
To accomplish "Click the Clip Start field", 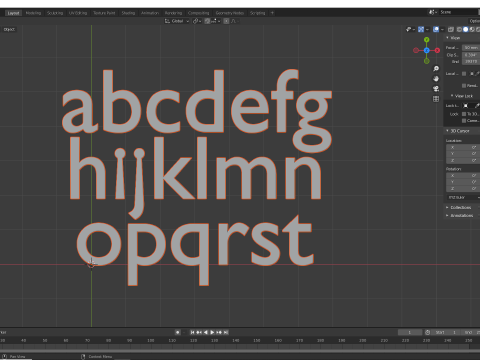I will tap(471, 55).
